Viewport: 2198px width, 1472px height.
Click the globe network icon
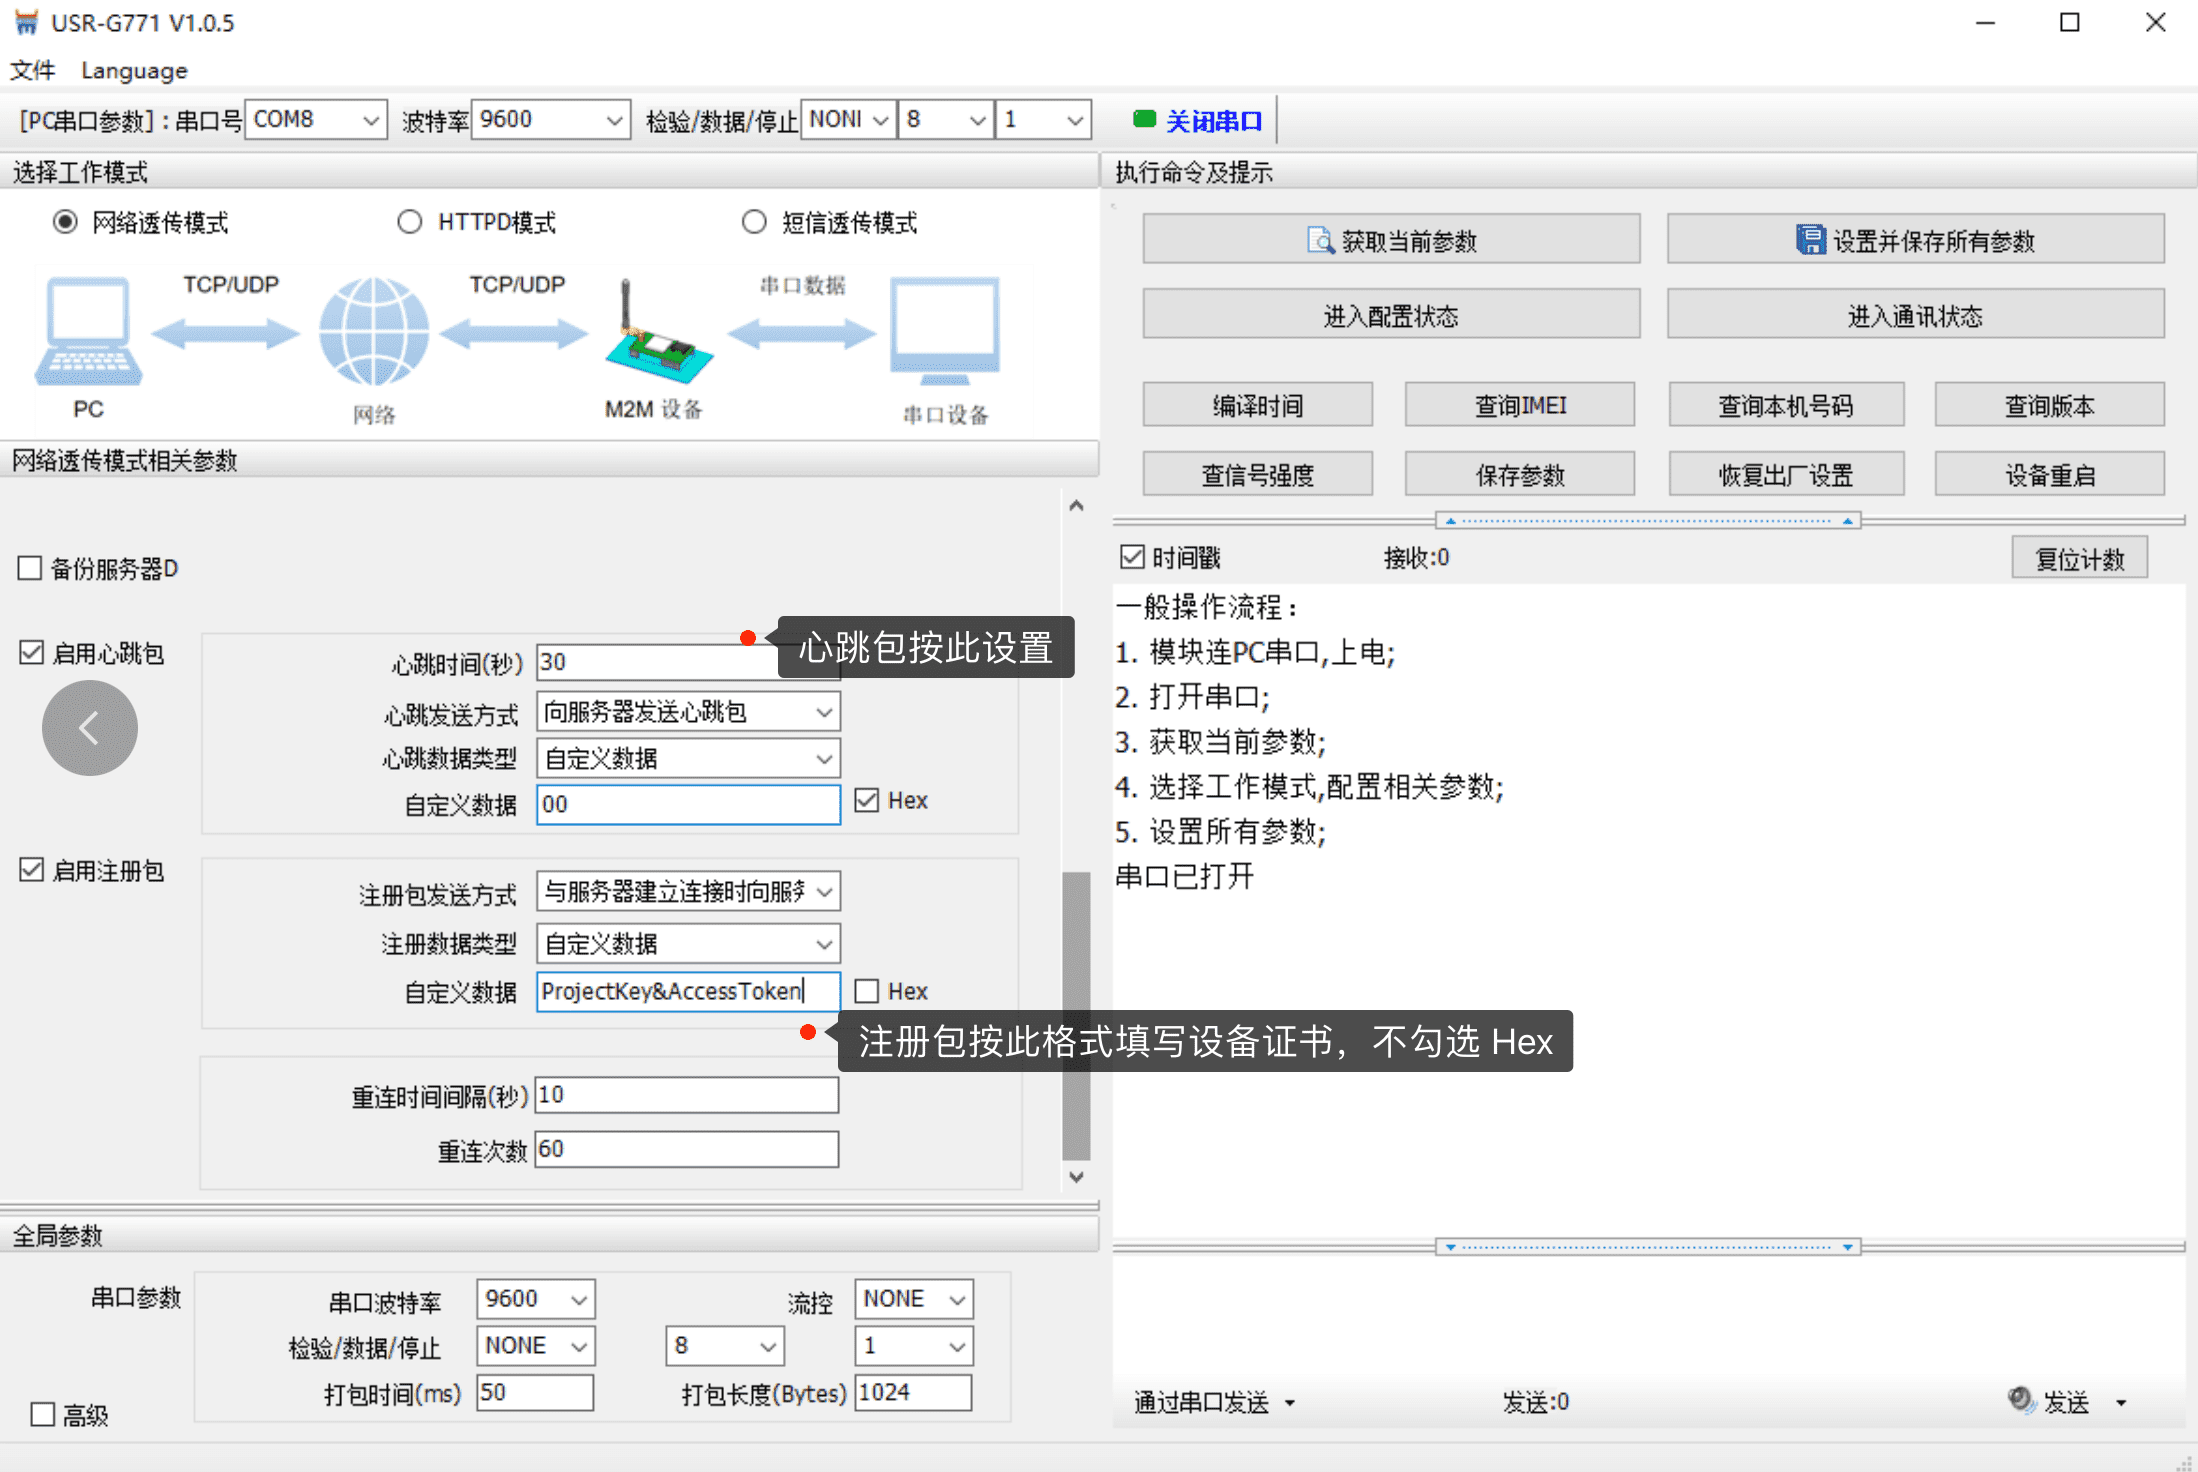point(374,332)
